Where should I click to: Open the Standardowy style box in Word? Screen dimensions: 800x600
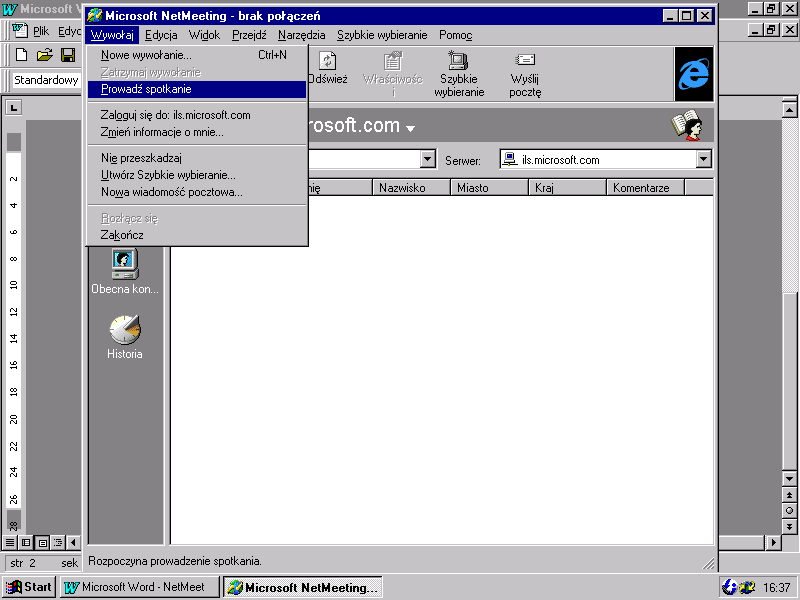pyautogui.click(x=46, y=80)
